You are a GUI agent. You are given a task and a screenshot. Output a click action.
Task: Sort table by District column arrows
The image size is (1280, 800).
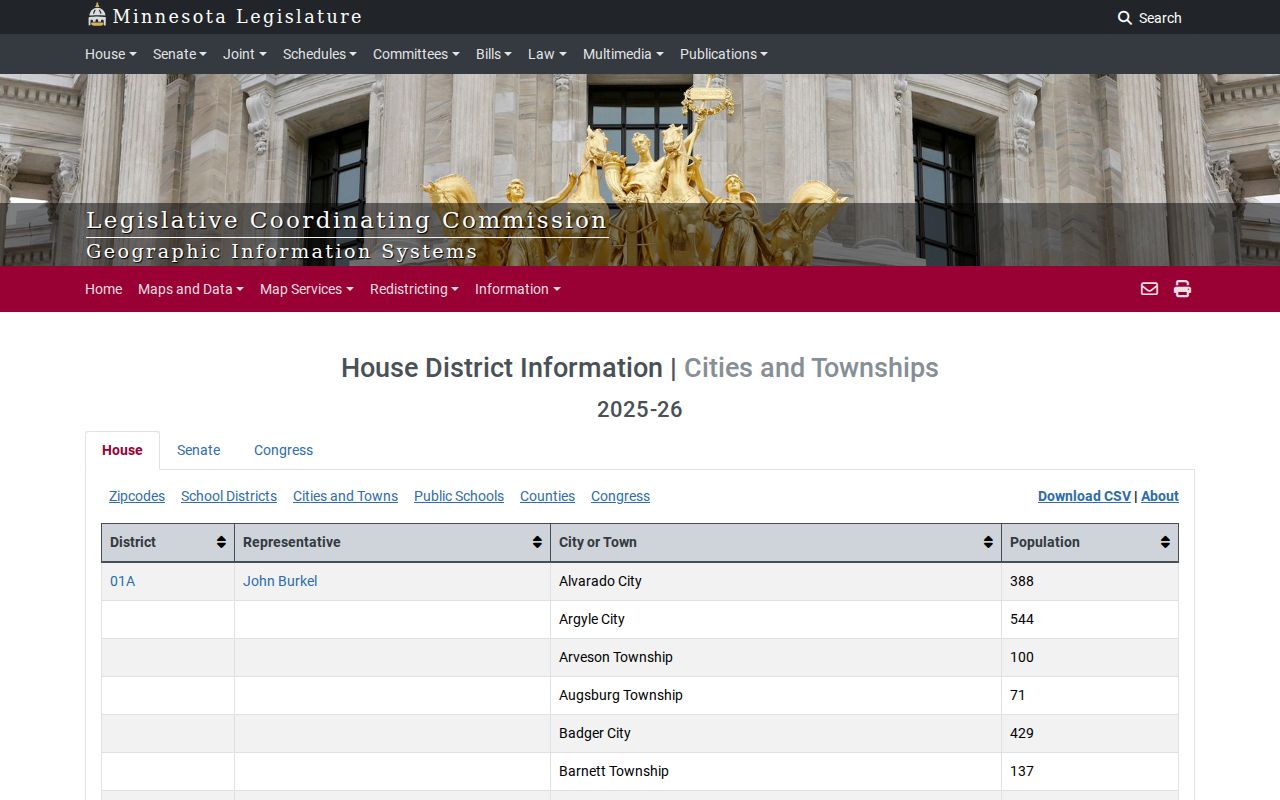221,542
